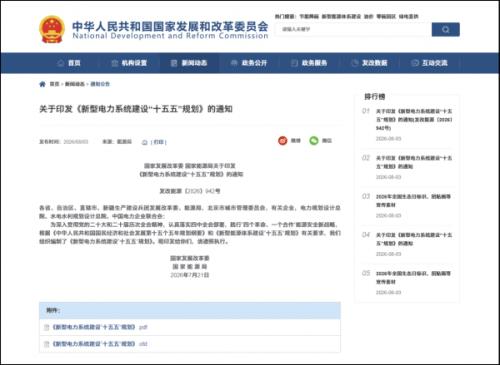Click the magnifier search button
Screen dimensions: 500x365
pyautogui.click(x=445, y=30)
